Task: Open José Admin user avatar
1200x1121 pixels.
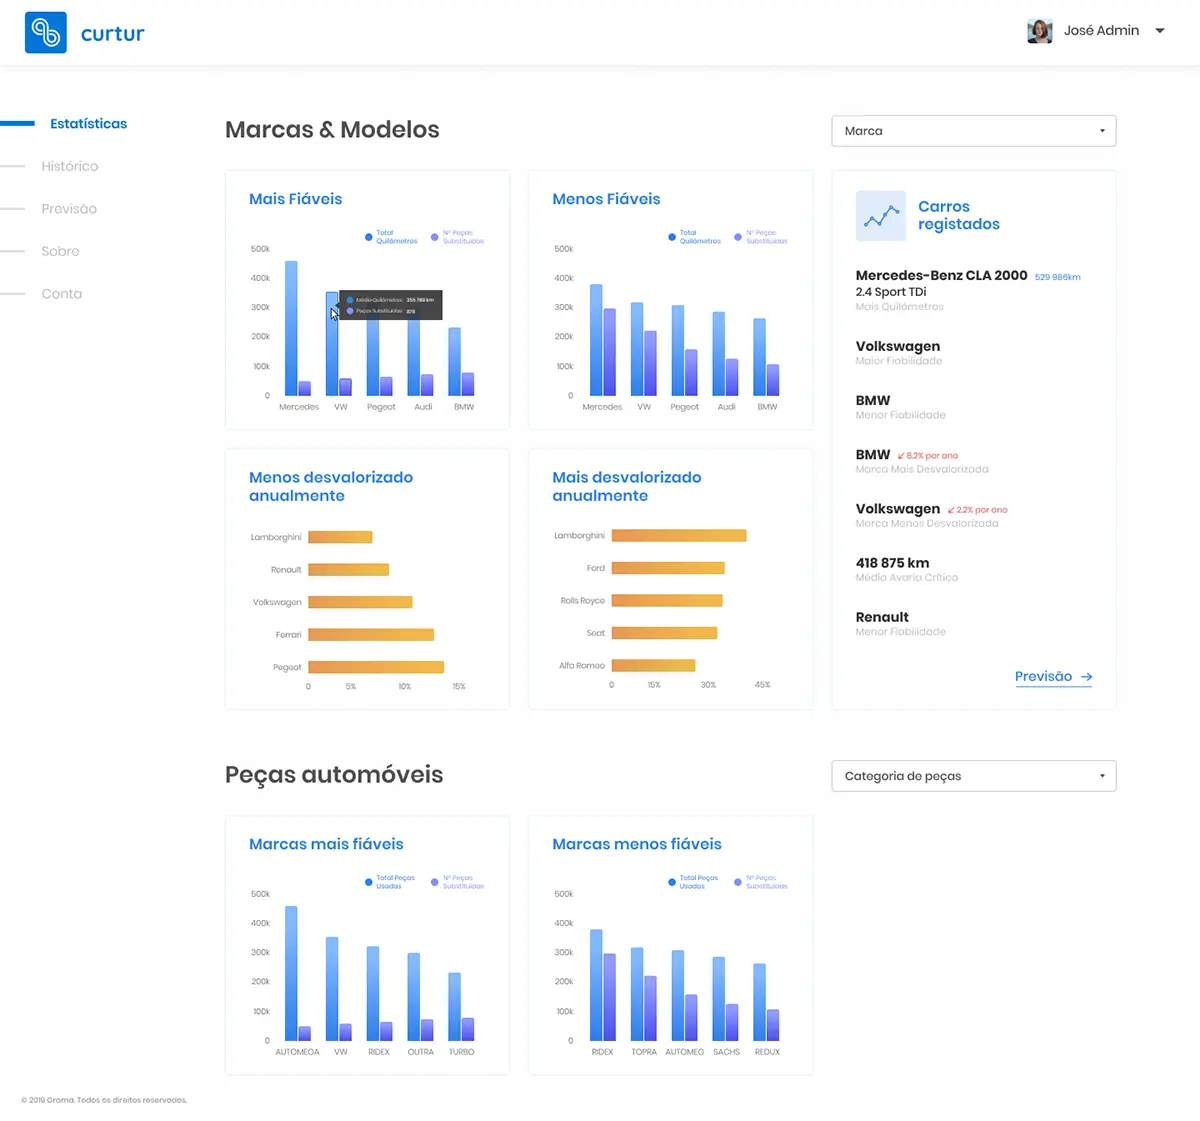Action: pyautogui.click(x=1040, y=31)
